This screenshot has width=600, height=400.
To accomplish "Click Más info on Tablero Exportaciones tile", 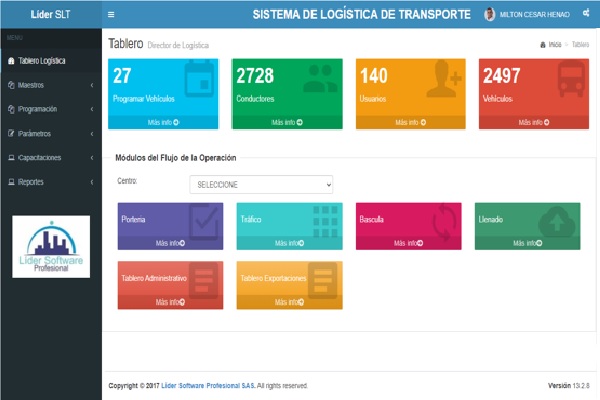I will [x=289, y=301].
